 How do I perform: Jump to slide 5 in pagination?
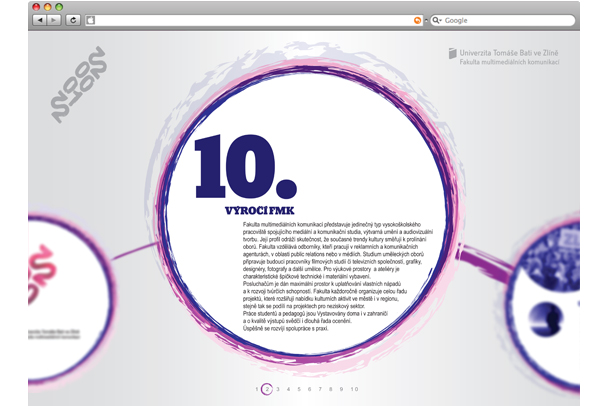point(299,388)
